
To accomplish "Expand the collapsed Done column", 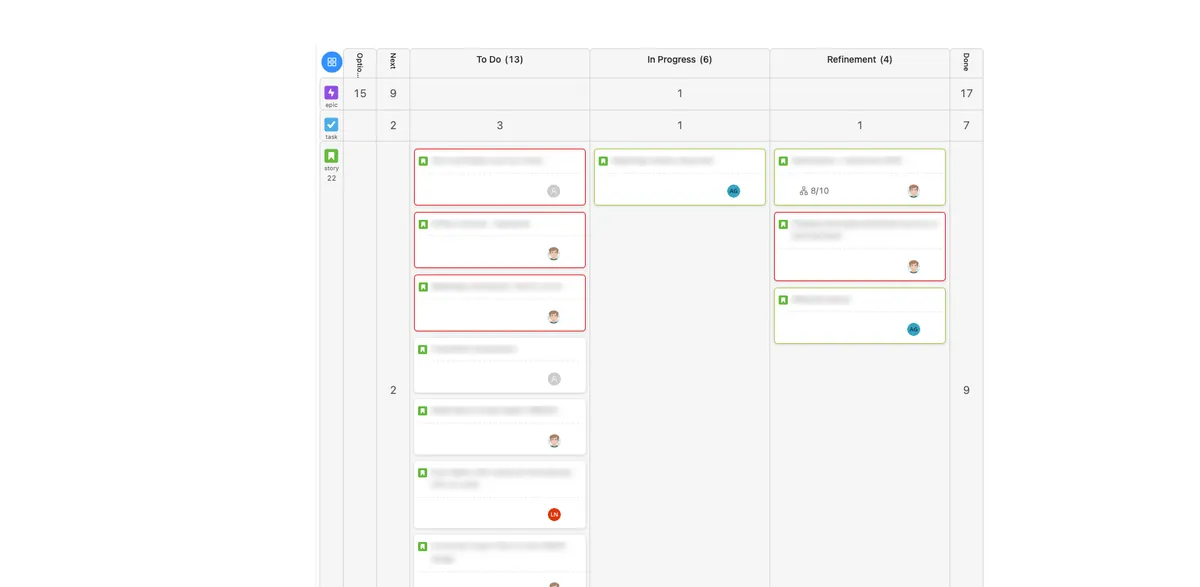I will pyautogui.click(x=966, y=63).
